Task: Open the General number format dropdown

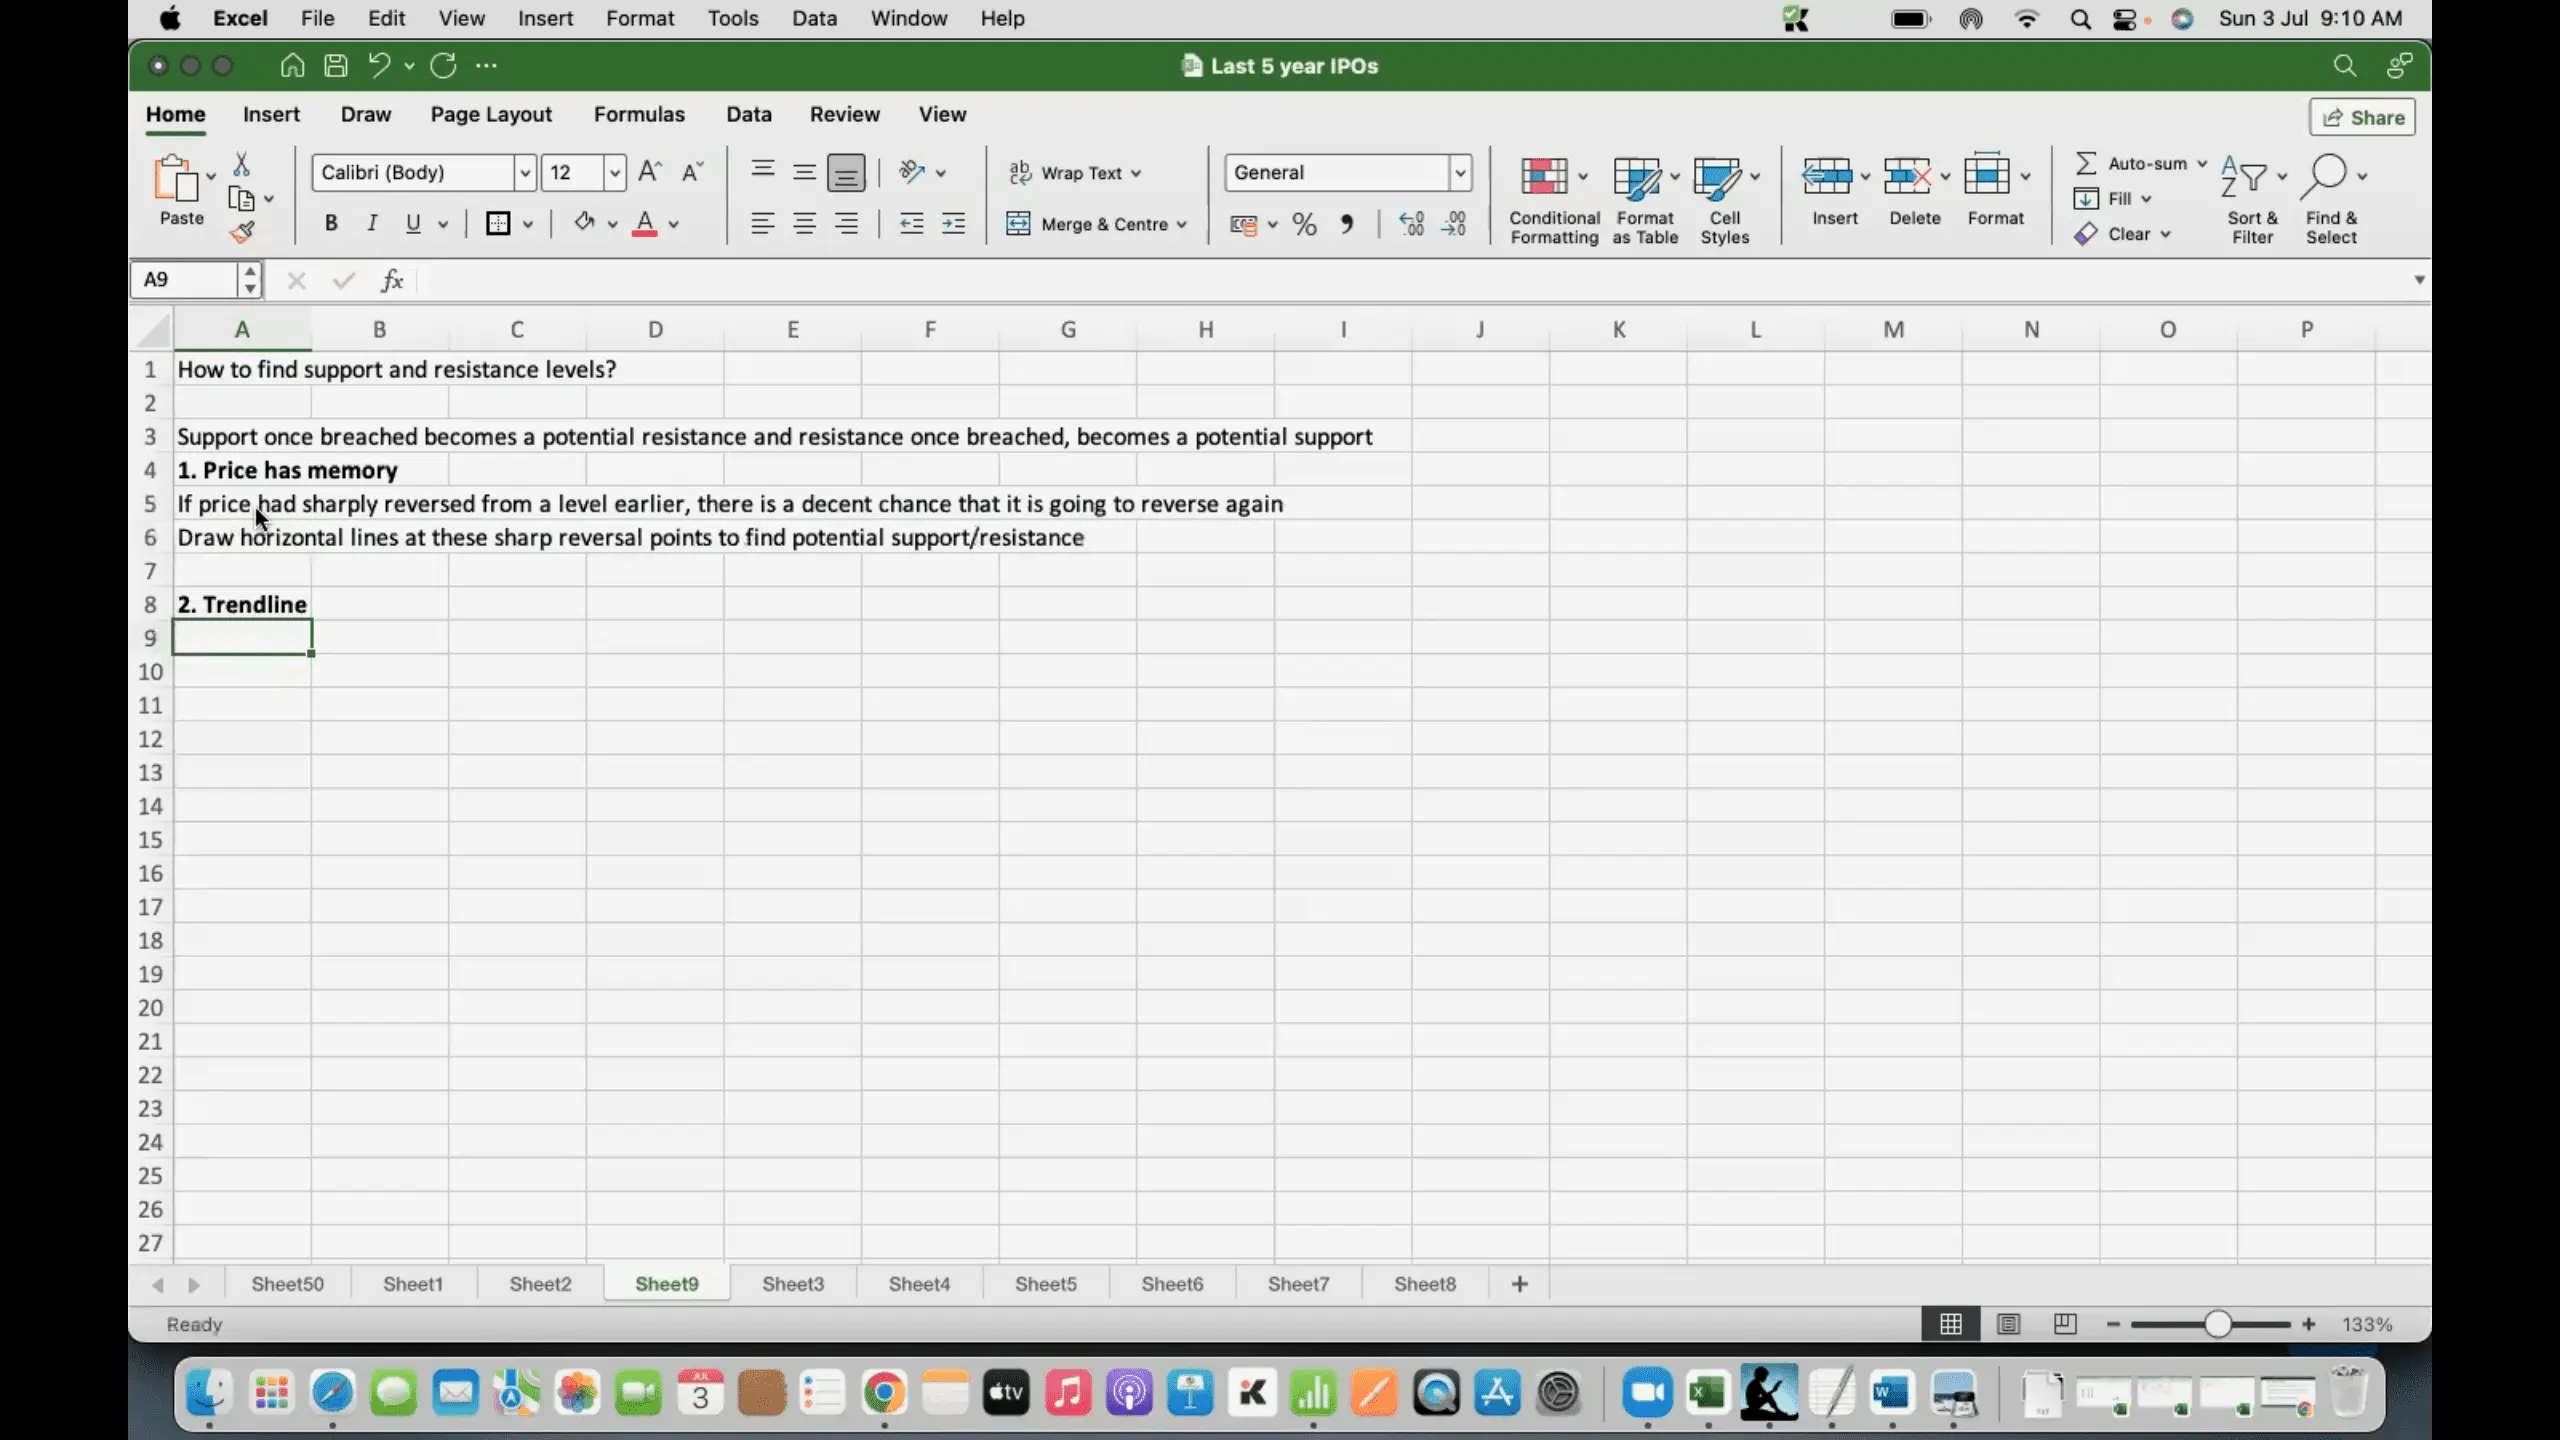Action: (1460, 172)
